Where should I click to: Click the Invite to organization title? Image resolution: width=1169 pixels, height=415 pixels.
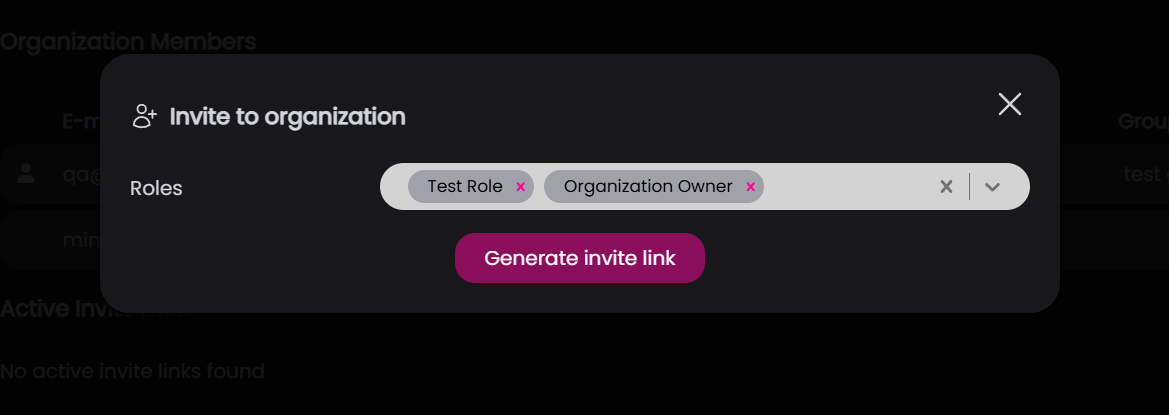287,117
